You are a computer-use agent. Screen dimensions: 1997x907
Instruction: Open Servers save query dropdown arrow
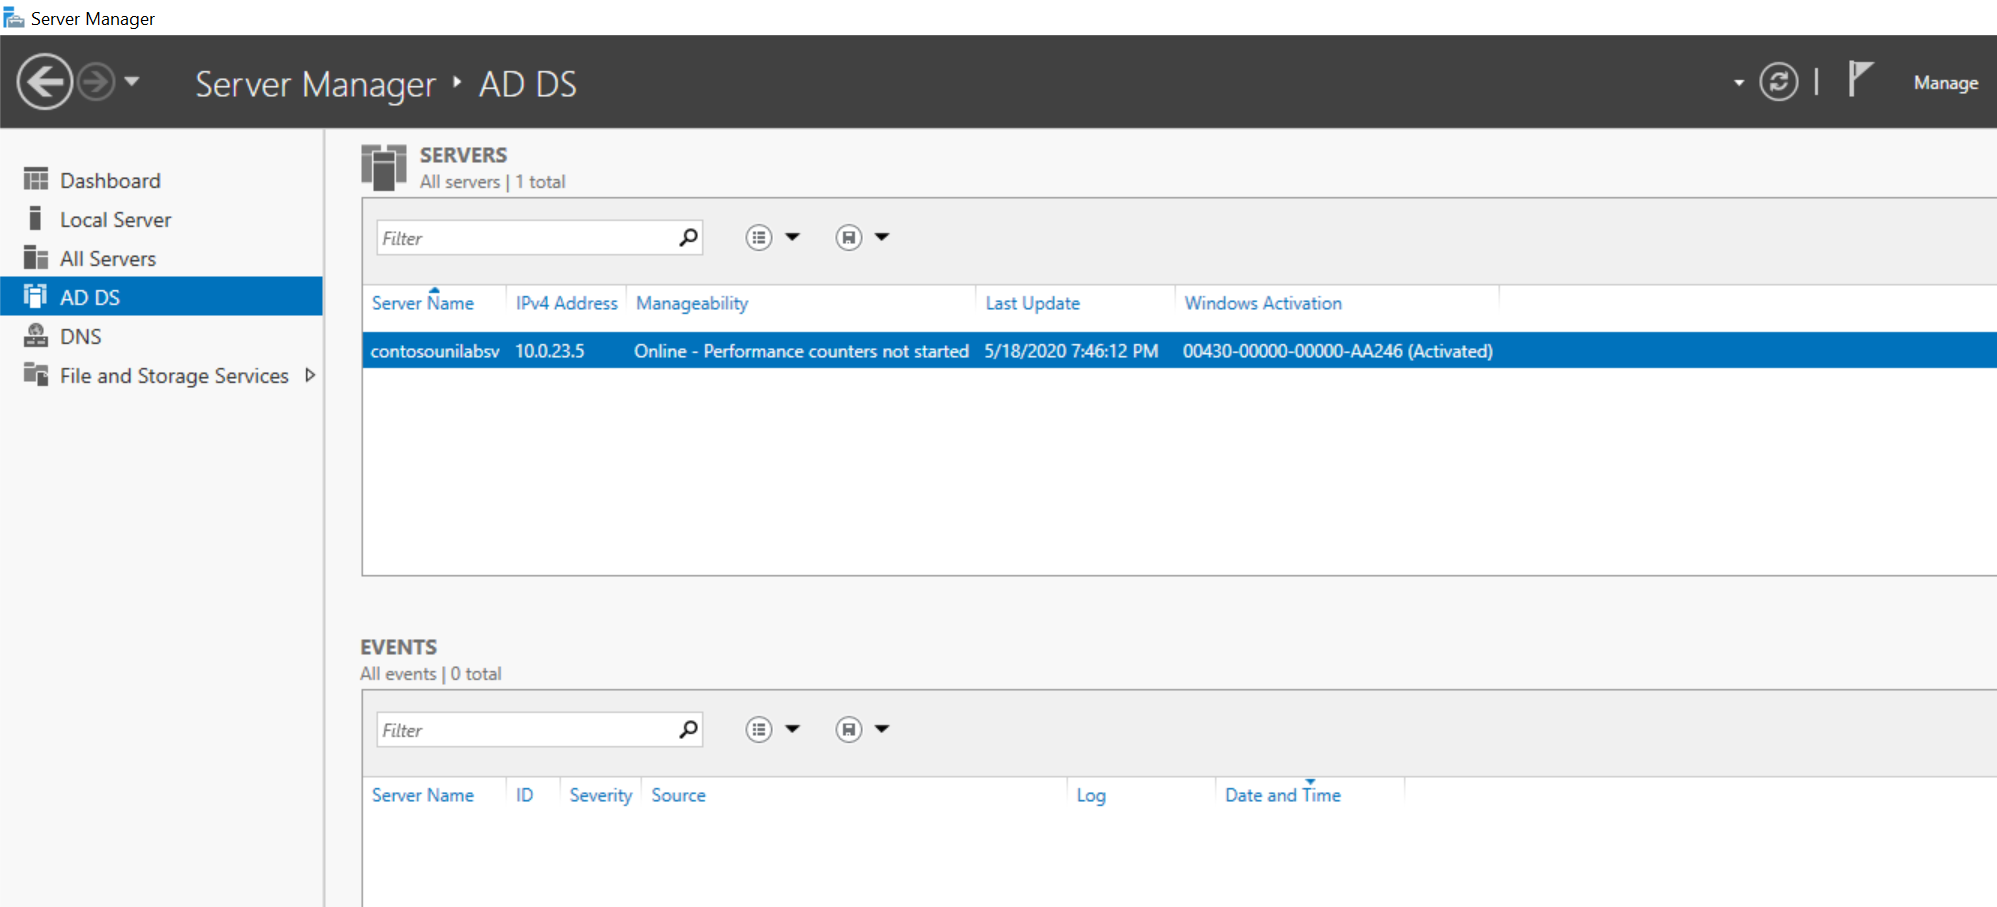click(x=882, y=237)
